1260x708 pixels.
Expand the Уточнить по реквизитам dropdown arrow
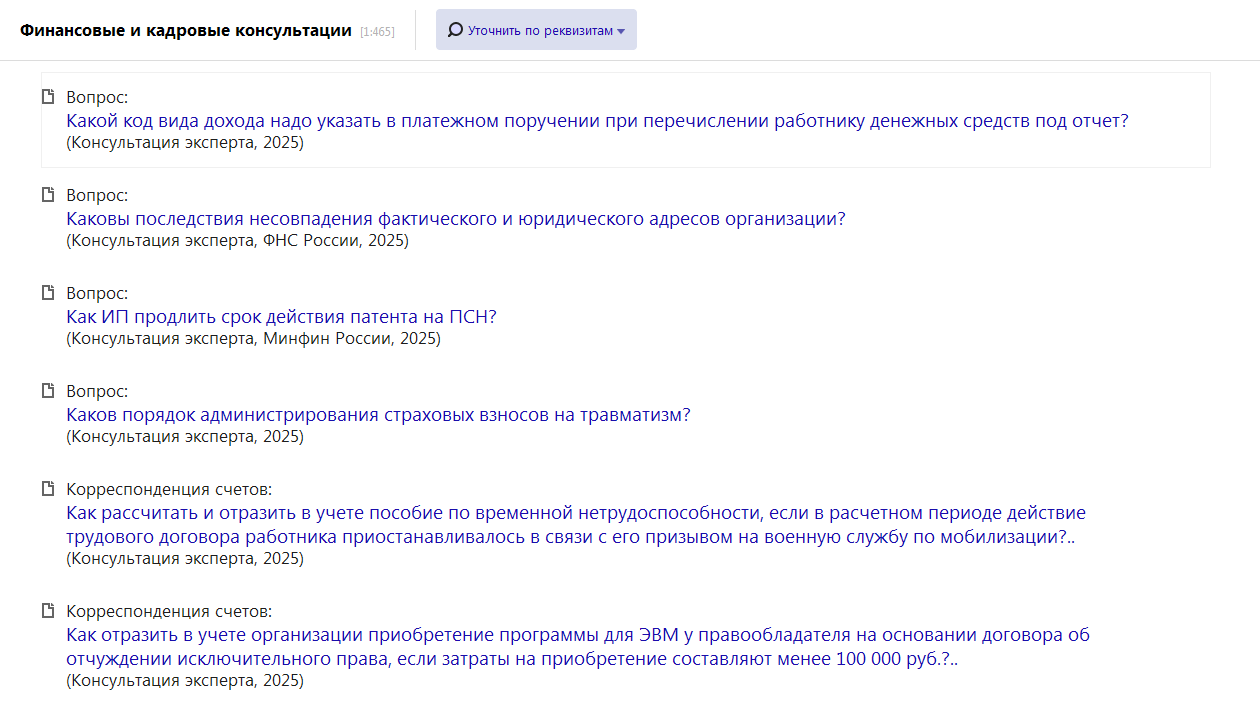(621, 31)
